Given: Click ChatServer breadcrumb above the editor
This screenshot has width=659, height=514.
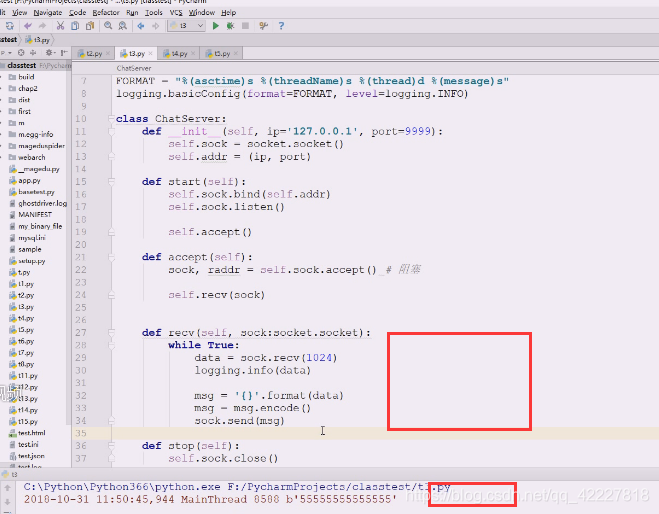Looking at the screenshot, I should pyautogui.click(x=134, y=68).
